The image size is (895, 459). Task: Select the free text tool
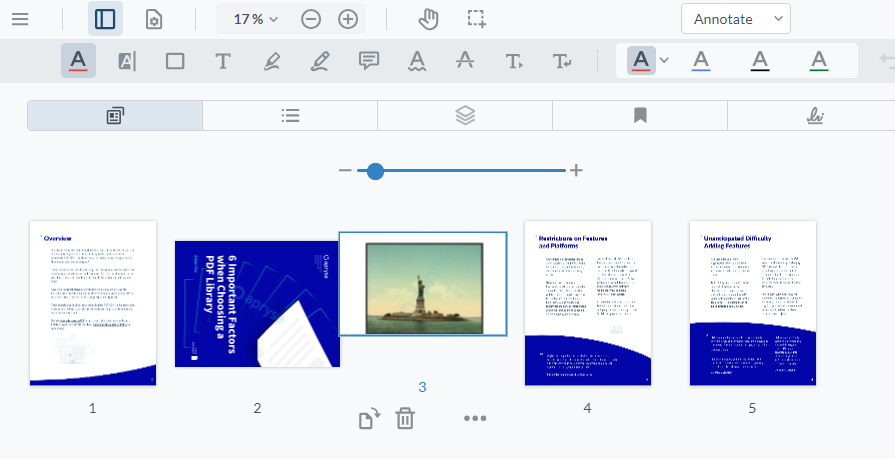click(223, 61)
